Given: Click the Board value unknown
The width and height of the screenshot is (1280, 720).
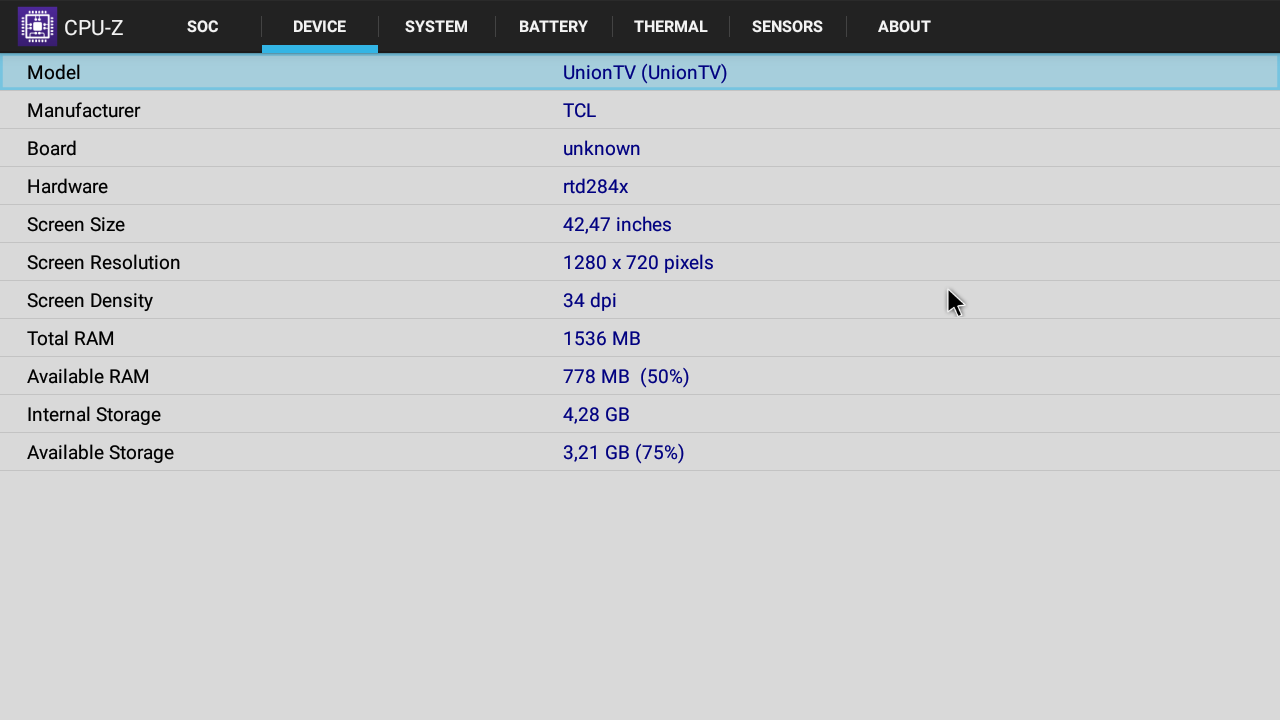Looking at the screenshot, I should coord(601,149).
